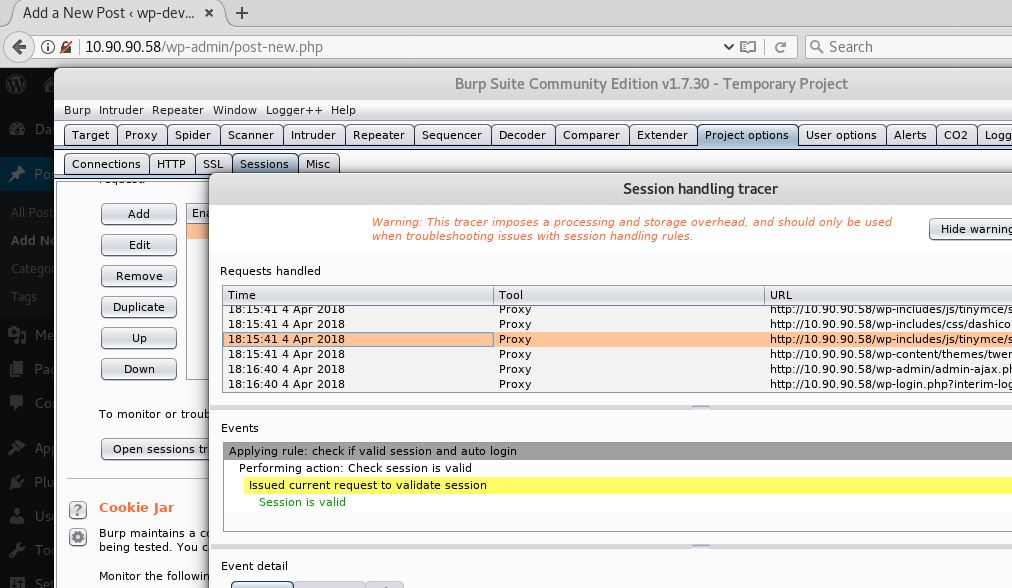Open the Comments icon in the WordPress sidebar

(x=17, y=403)
